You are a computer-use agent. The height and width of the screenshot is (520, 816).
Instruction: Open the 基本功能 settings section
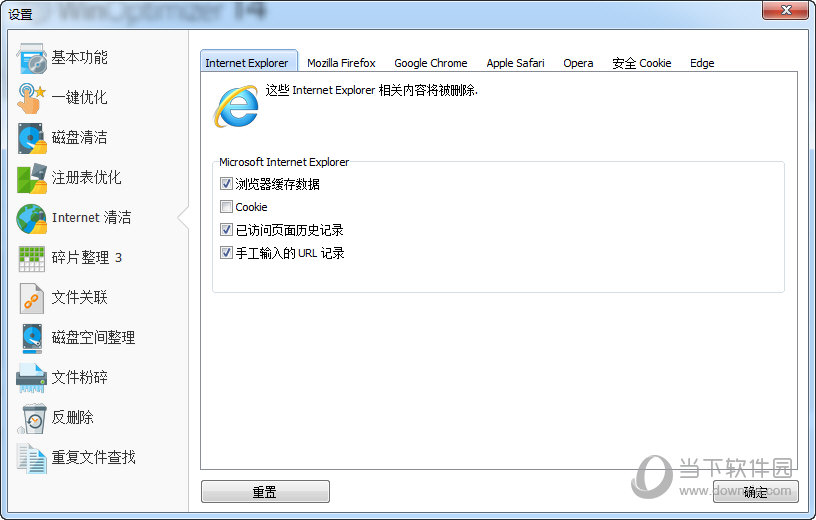click(x=79, y=57)
